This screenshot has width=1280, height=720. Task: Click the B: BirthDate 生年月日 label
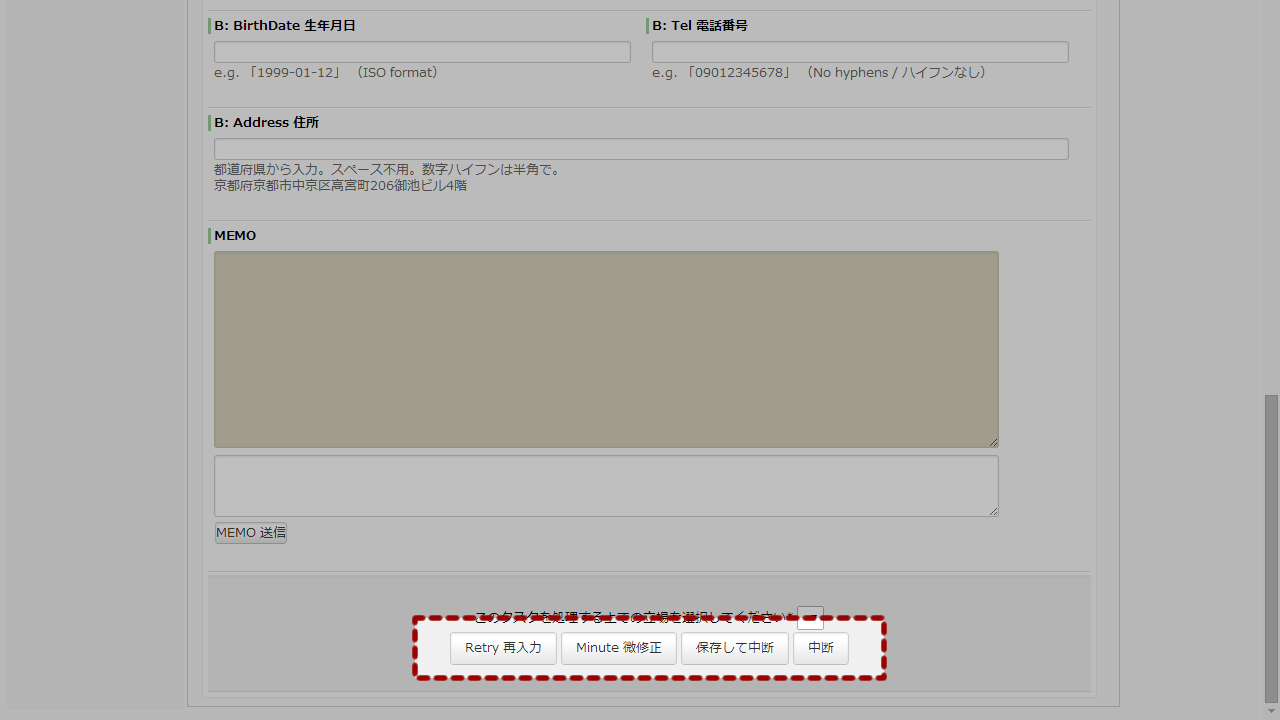click(285, 25)
